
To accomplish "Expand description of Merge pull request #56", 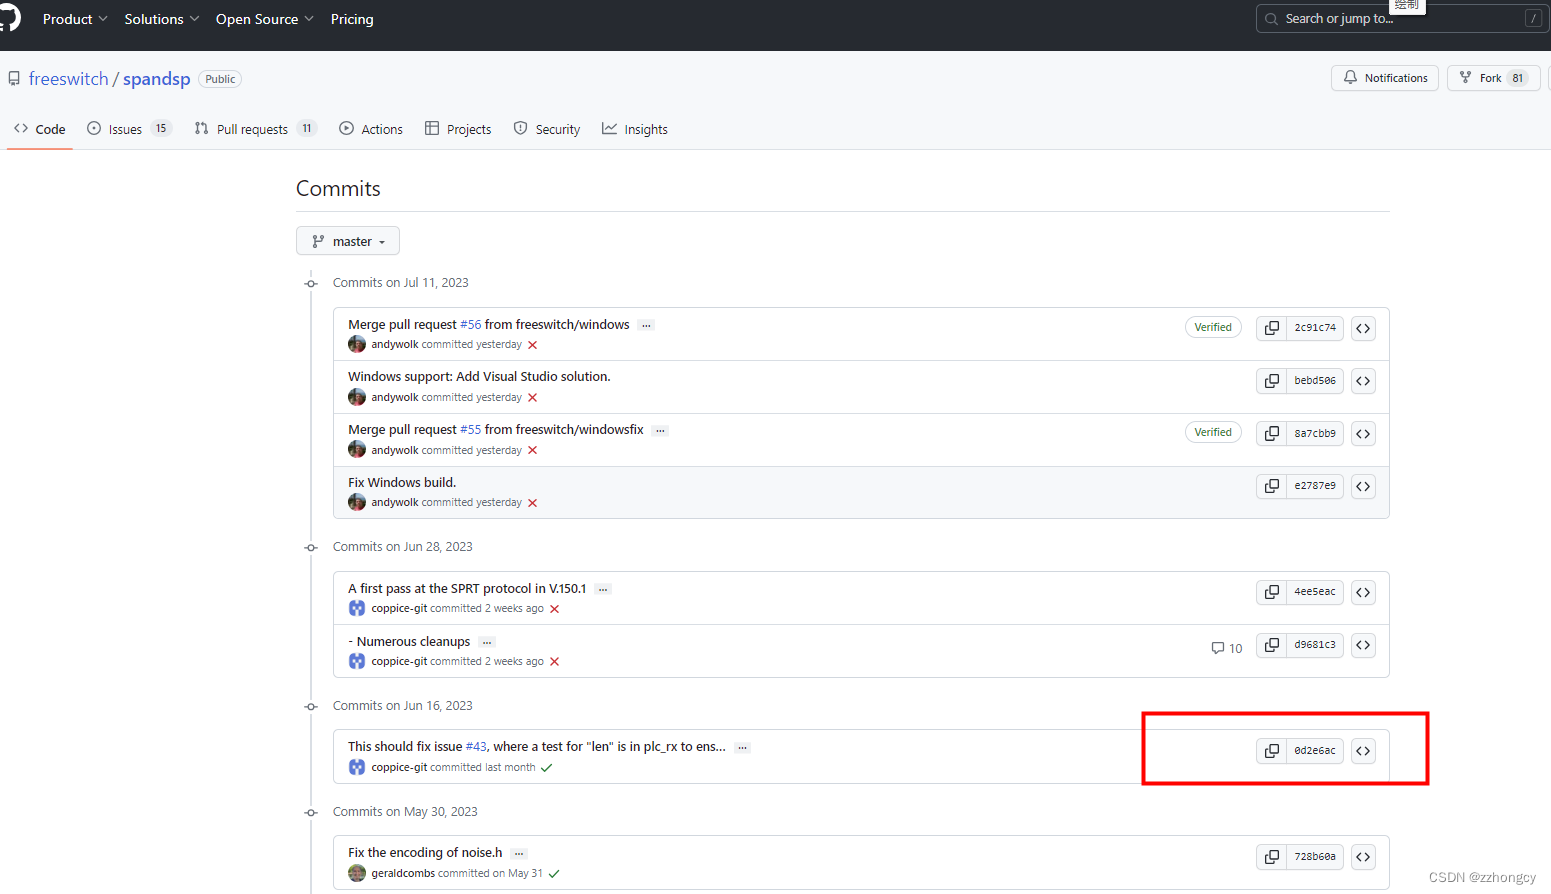I will point(646,325).
